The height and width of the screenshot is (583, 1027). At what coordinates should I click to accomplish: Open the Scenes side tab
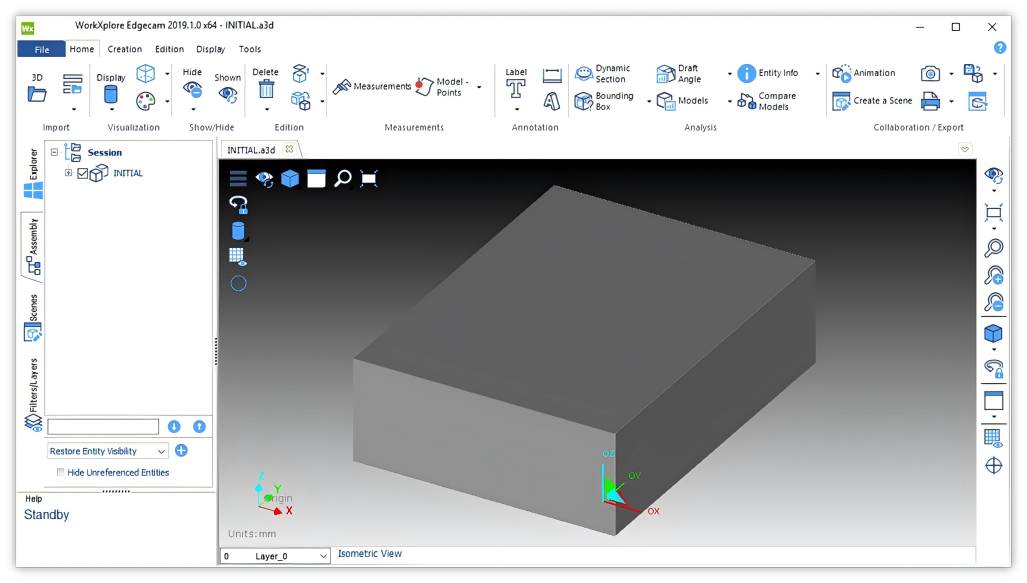pos(33,318)
